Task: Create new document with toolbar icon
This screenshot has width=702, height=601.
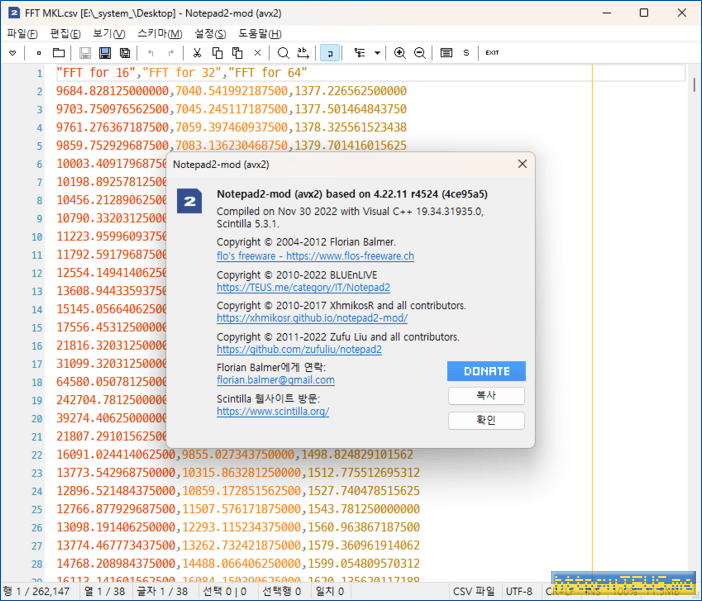Action: coord(39,53)
